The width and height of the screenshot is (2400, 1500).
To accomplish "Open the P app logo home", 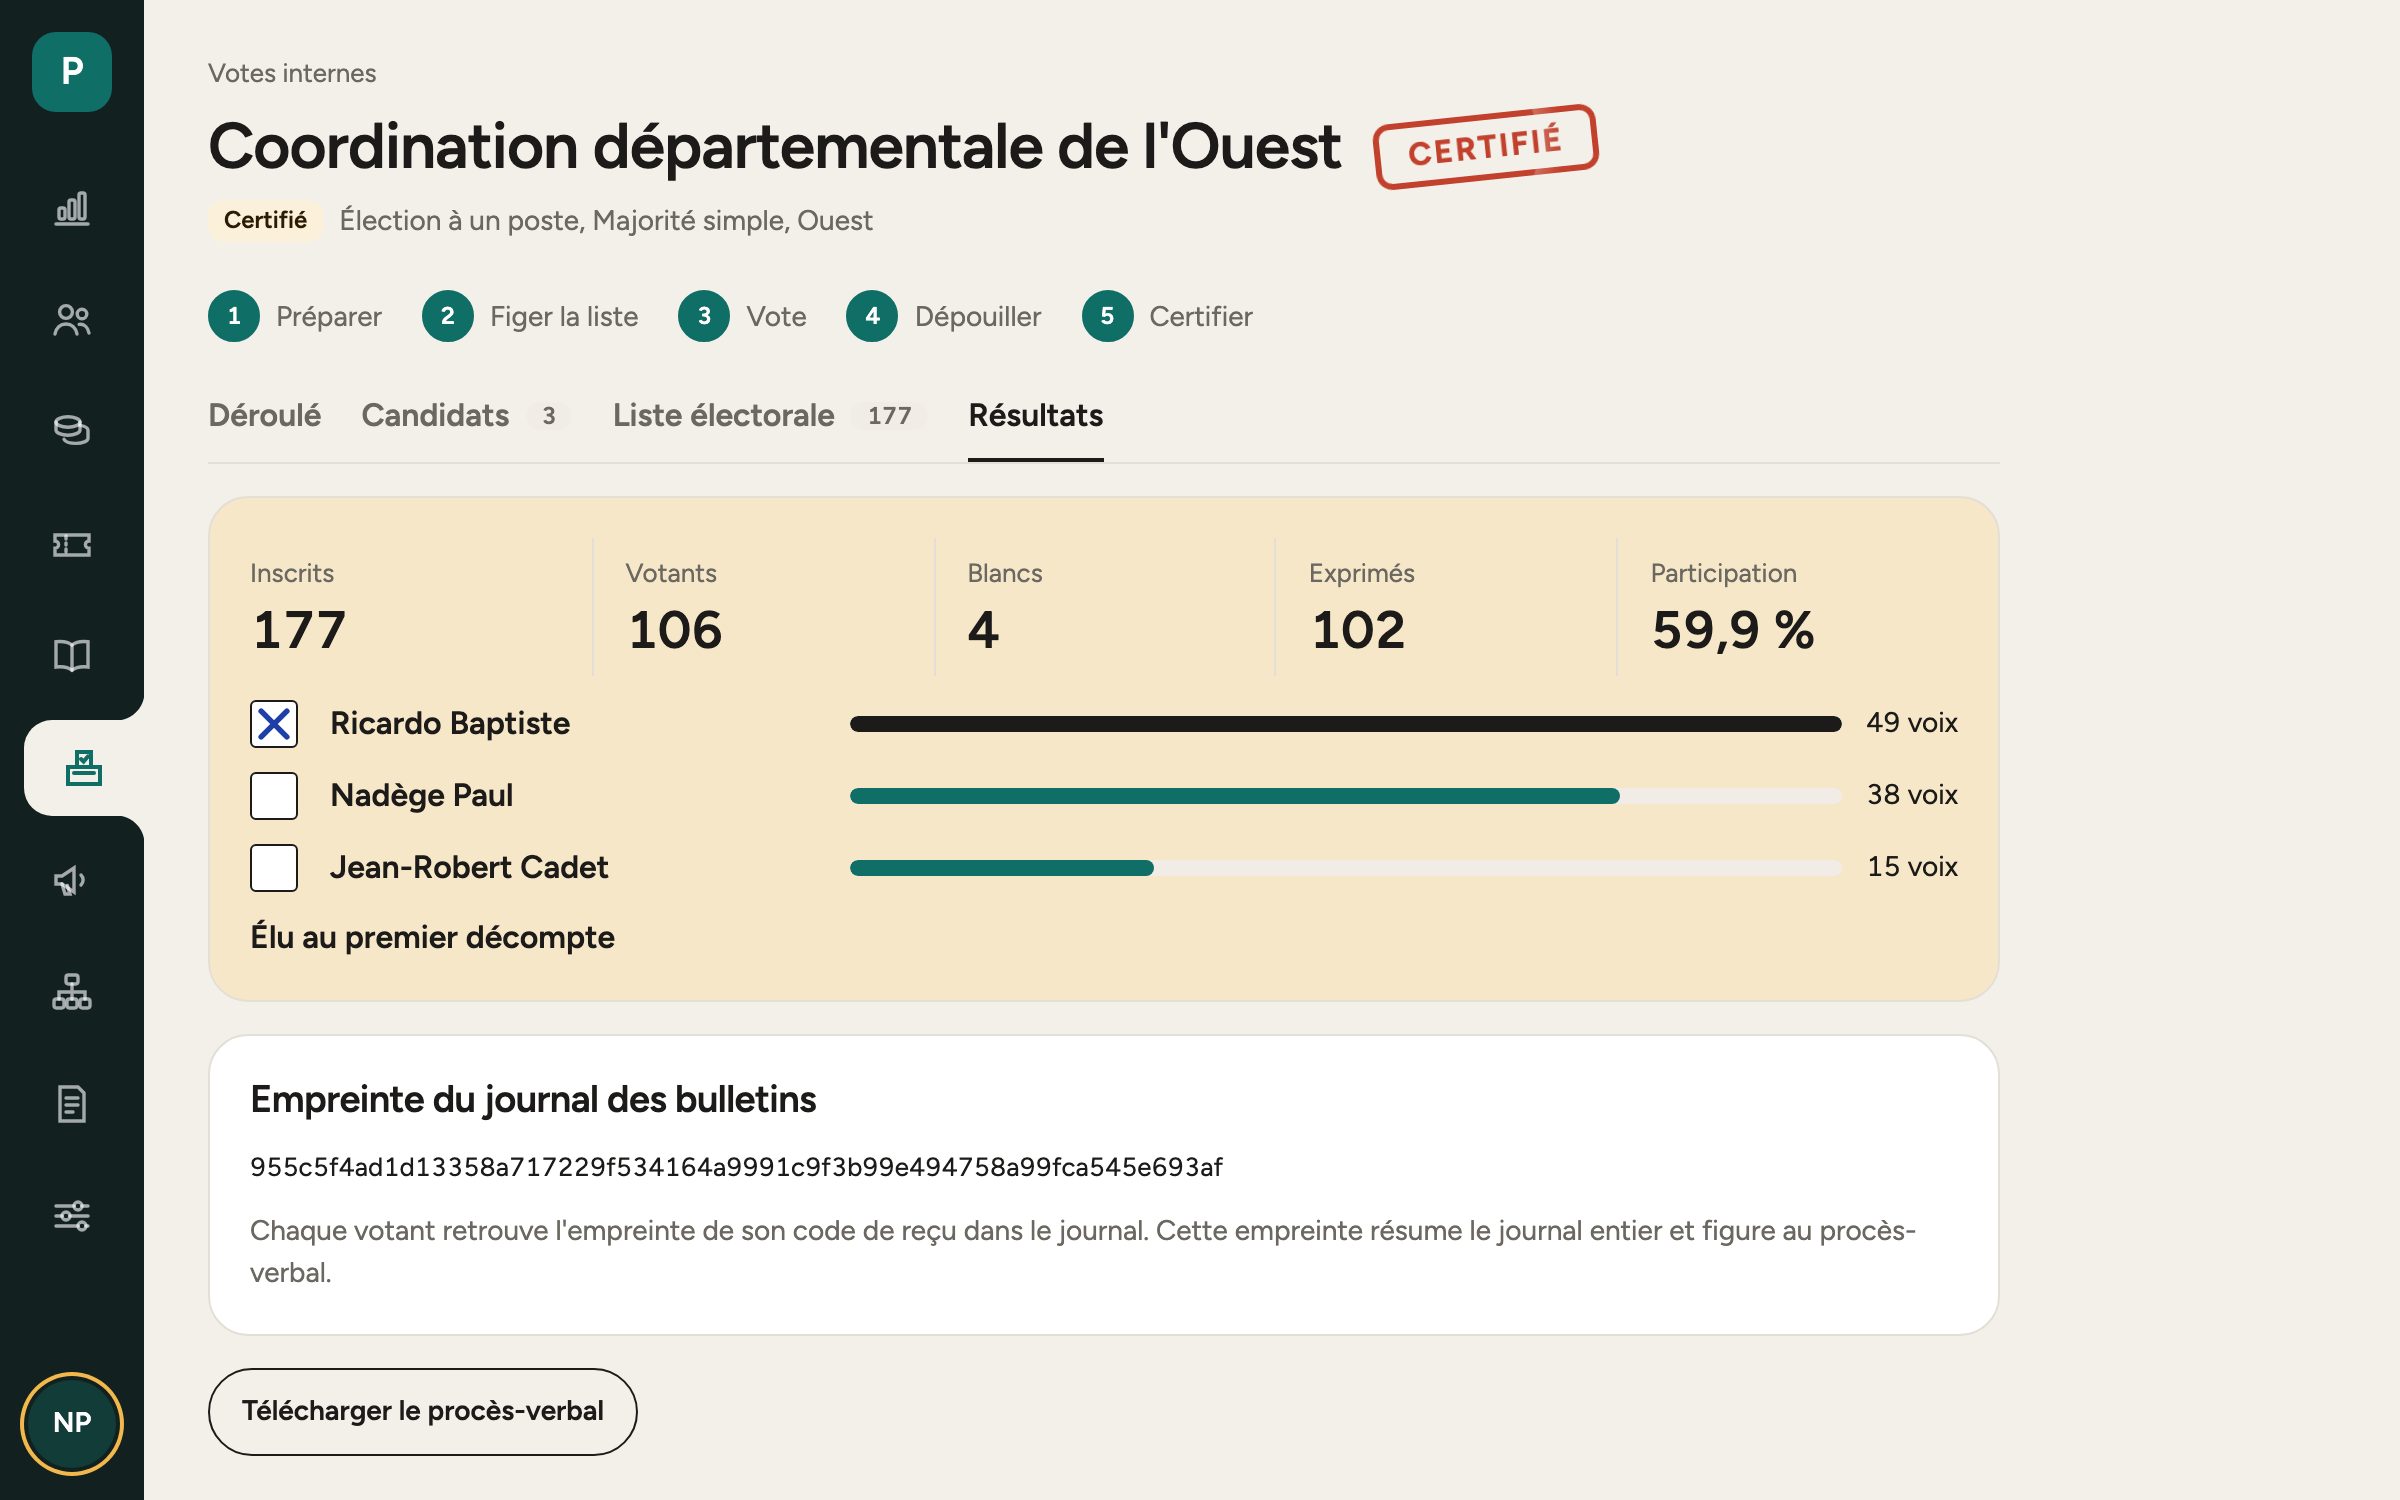I will coord(71,71).
